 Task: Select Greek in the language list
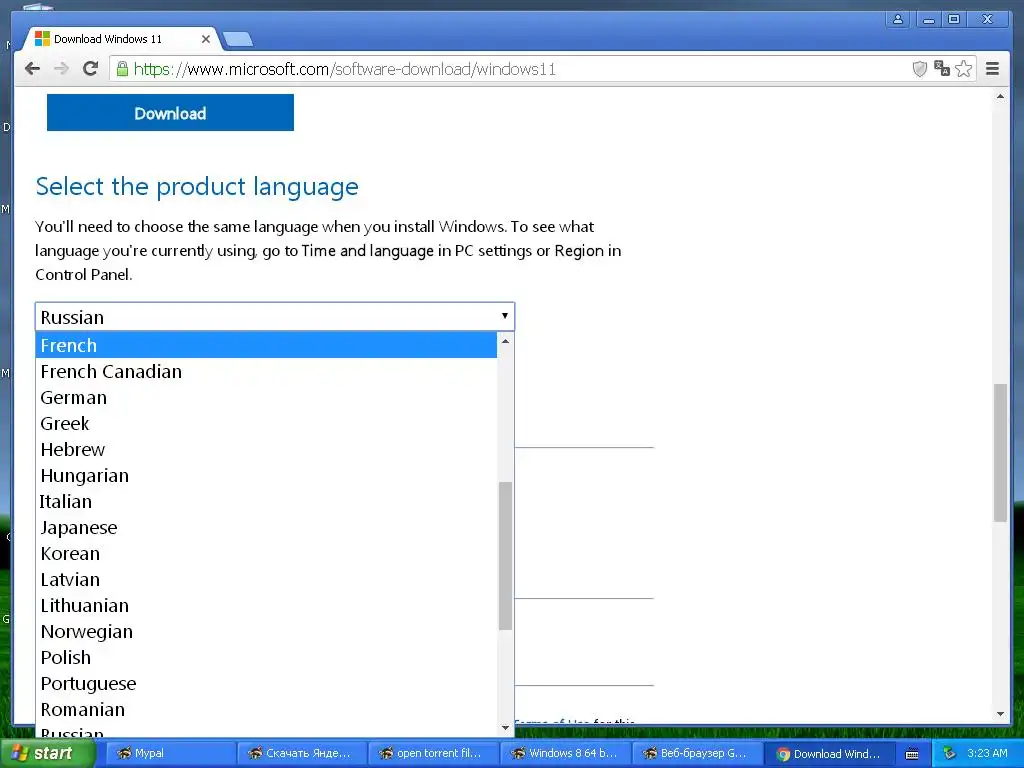pos(266,423)
